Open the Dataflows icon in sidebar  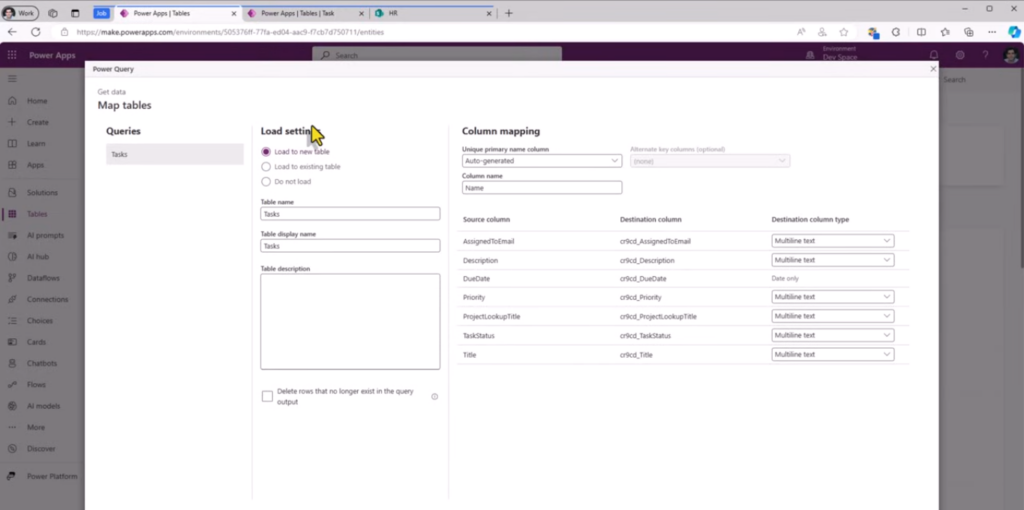pyautogui.click(x=12, y=278)
